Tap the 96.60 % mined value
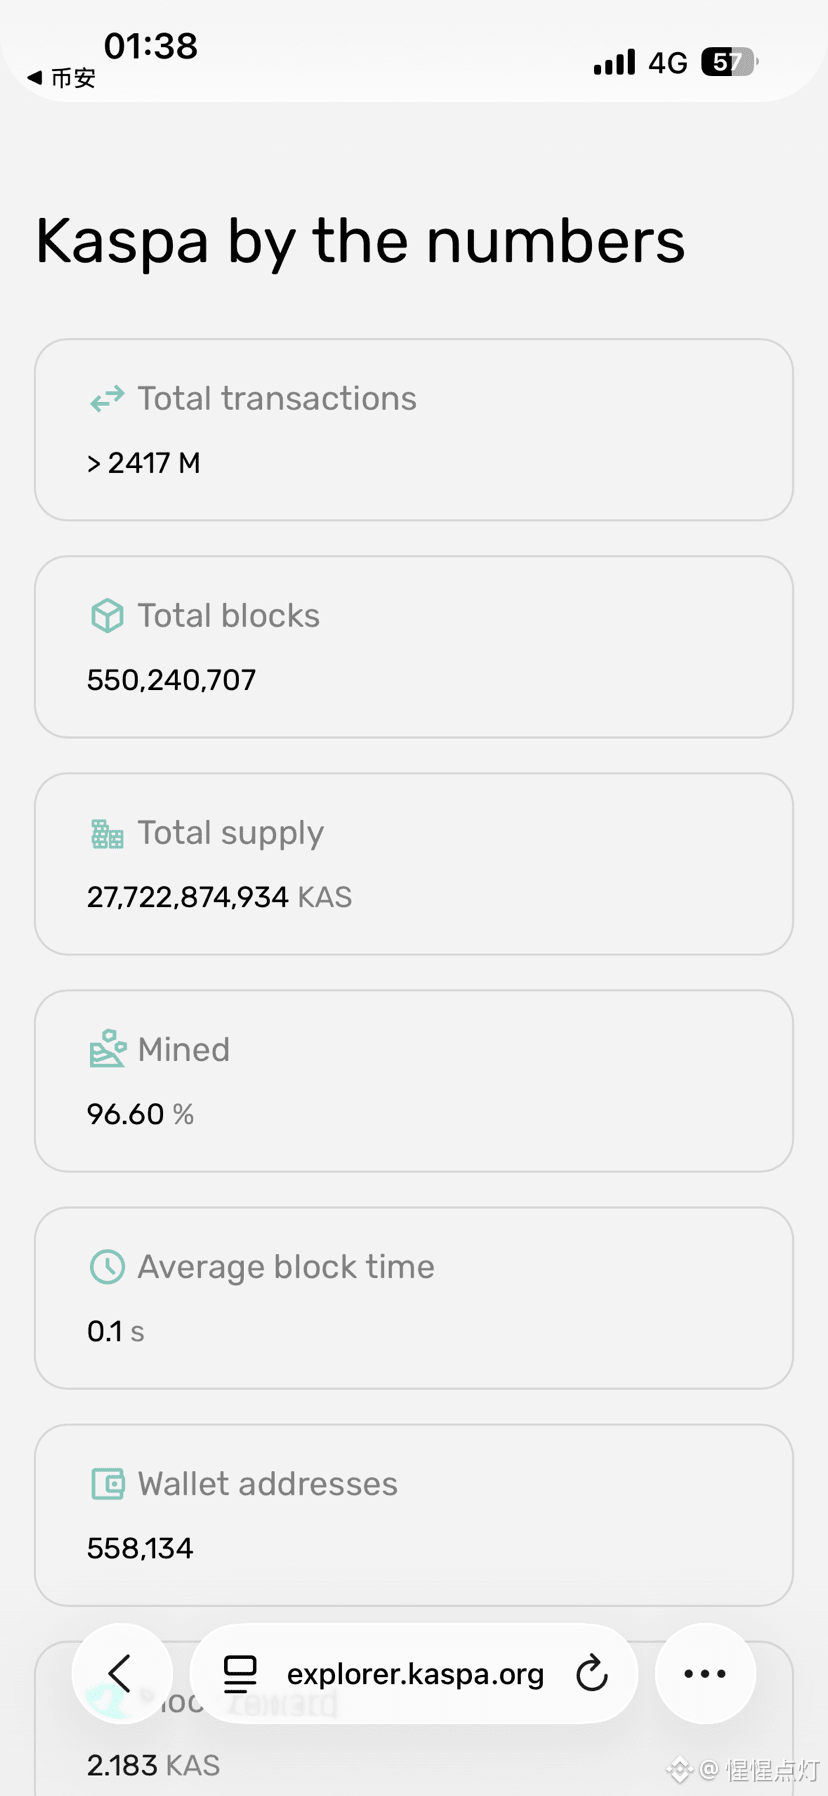This screenshot has width=828, height=1796. 140,1114
